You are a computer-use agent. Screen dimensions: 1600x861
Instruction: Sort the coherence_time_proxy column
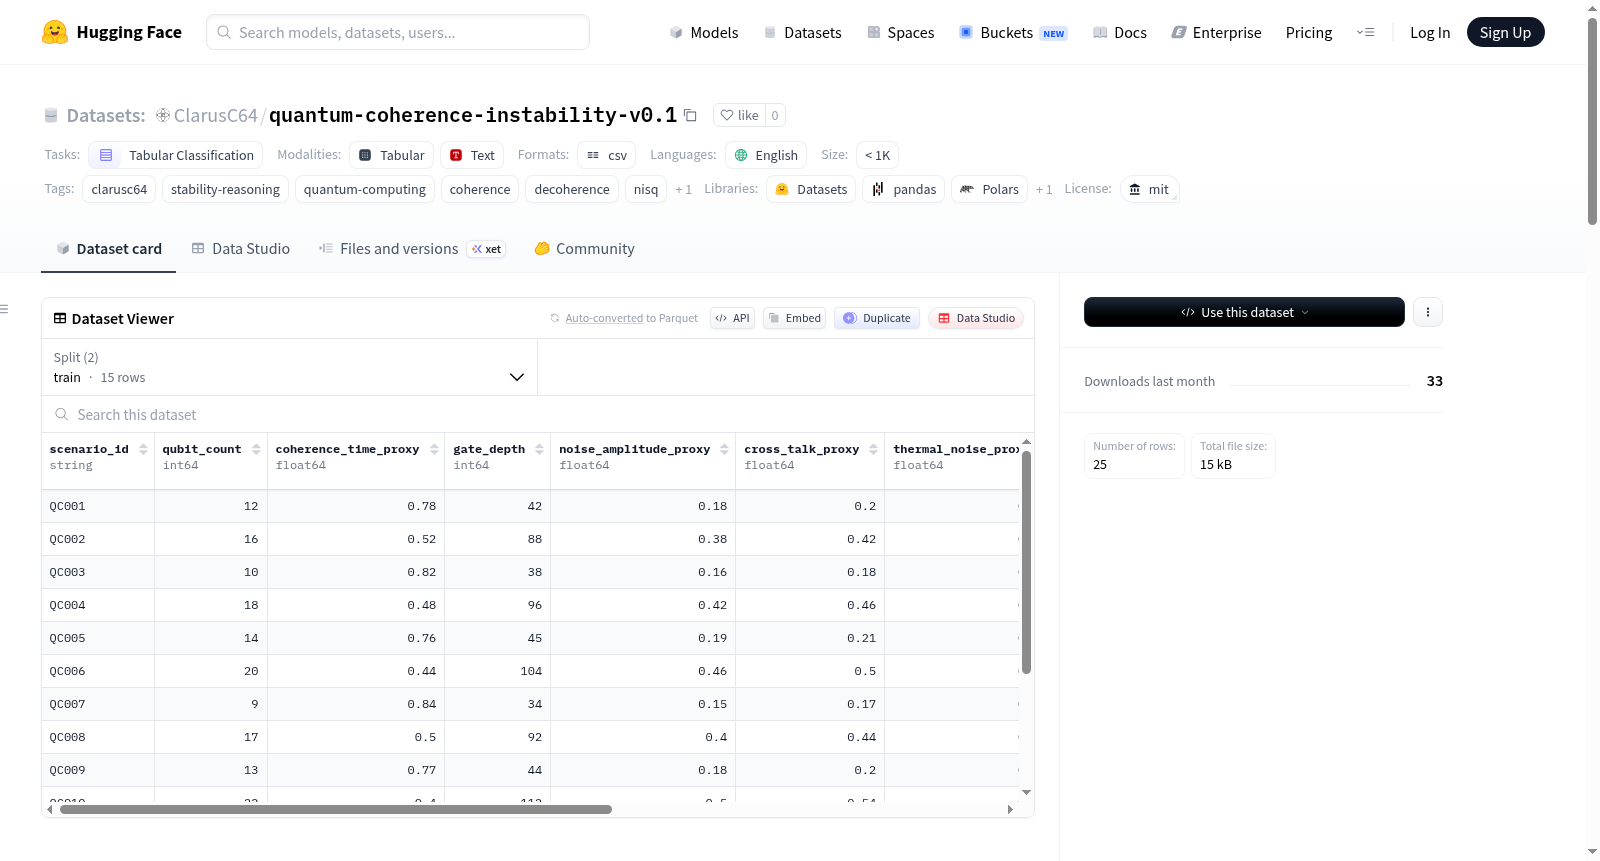point(434,449)
